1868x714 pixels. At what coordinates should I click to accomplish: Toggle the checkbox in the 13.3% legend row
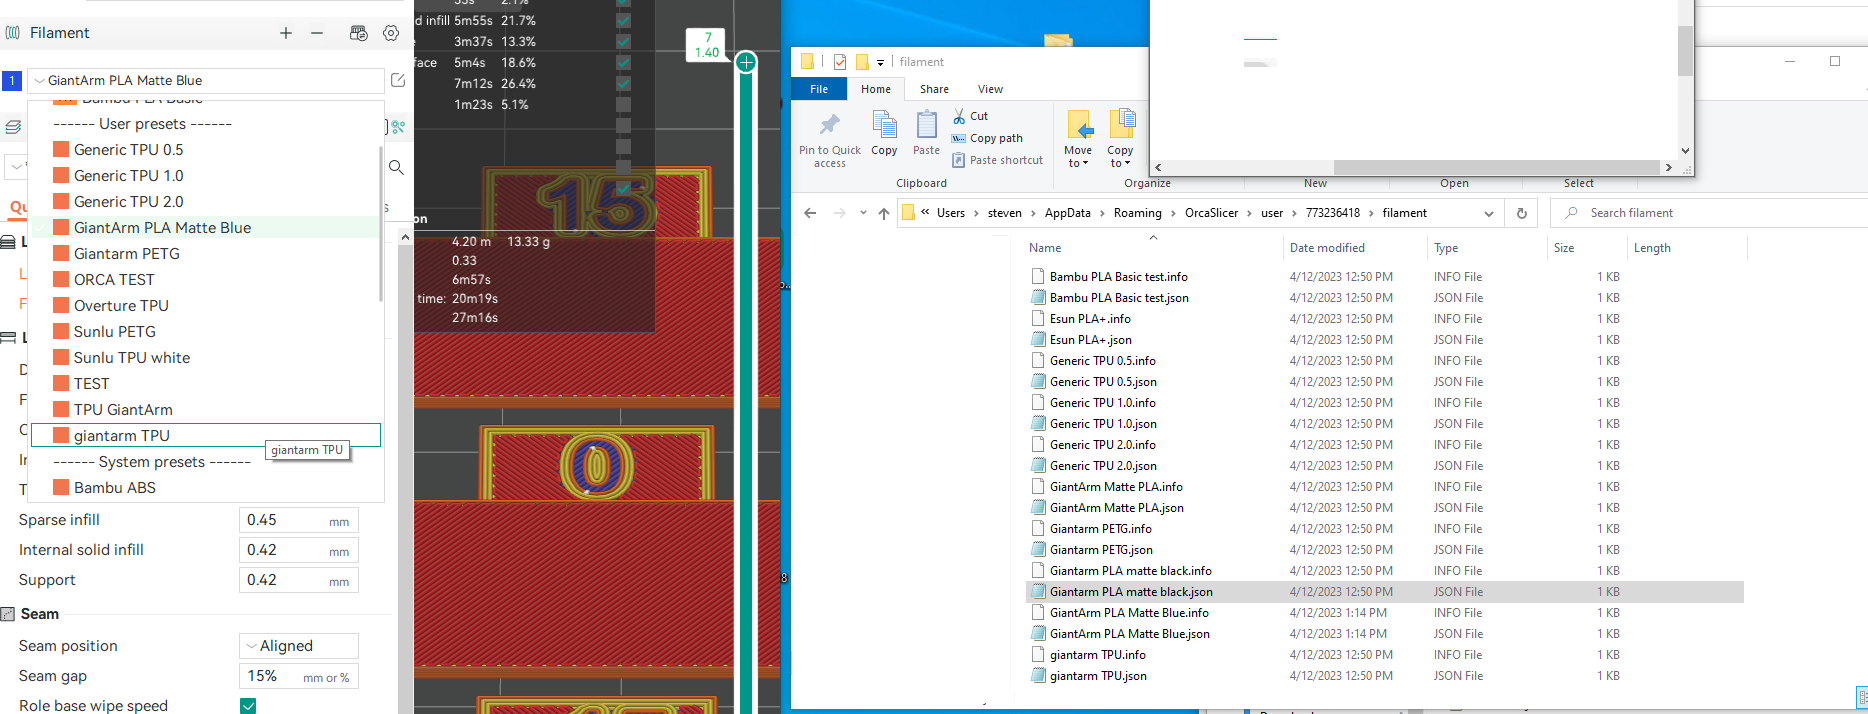tap(623, 41)
